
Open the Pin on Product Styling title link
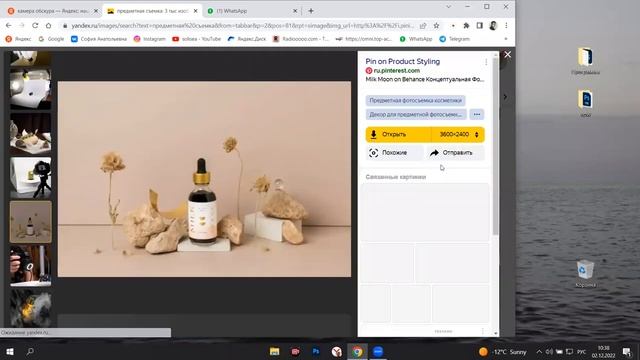402,62
